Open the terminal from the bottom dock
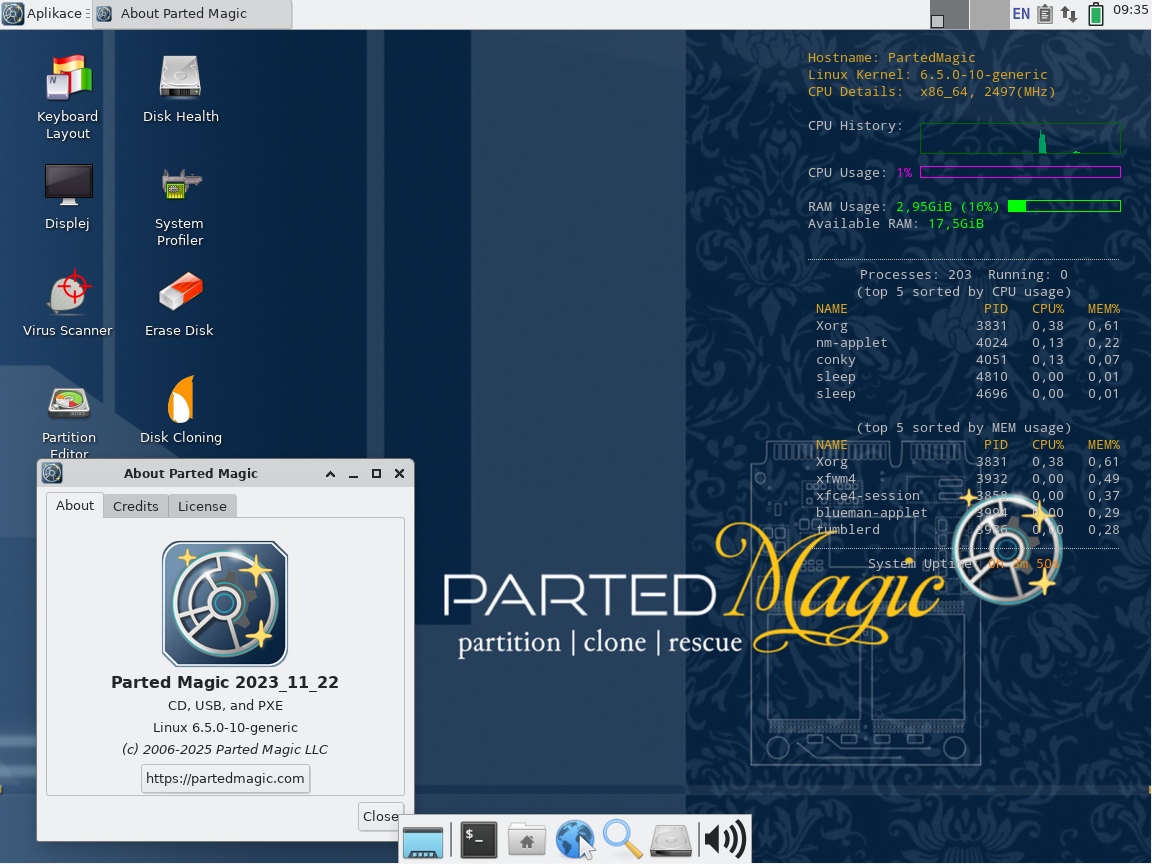Image resolution: width=1152 pixels, height=864 pixels. pyautogui.click(x=479, y=840)
